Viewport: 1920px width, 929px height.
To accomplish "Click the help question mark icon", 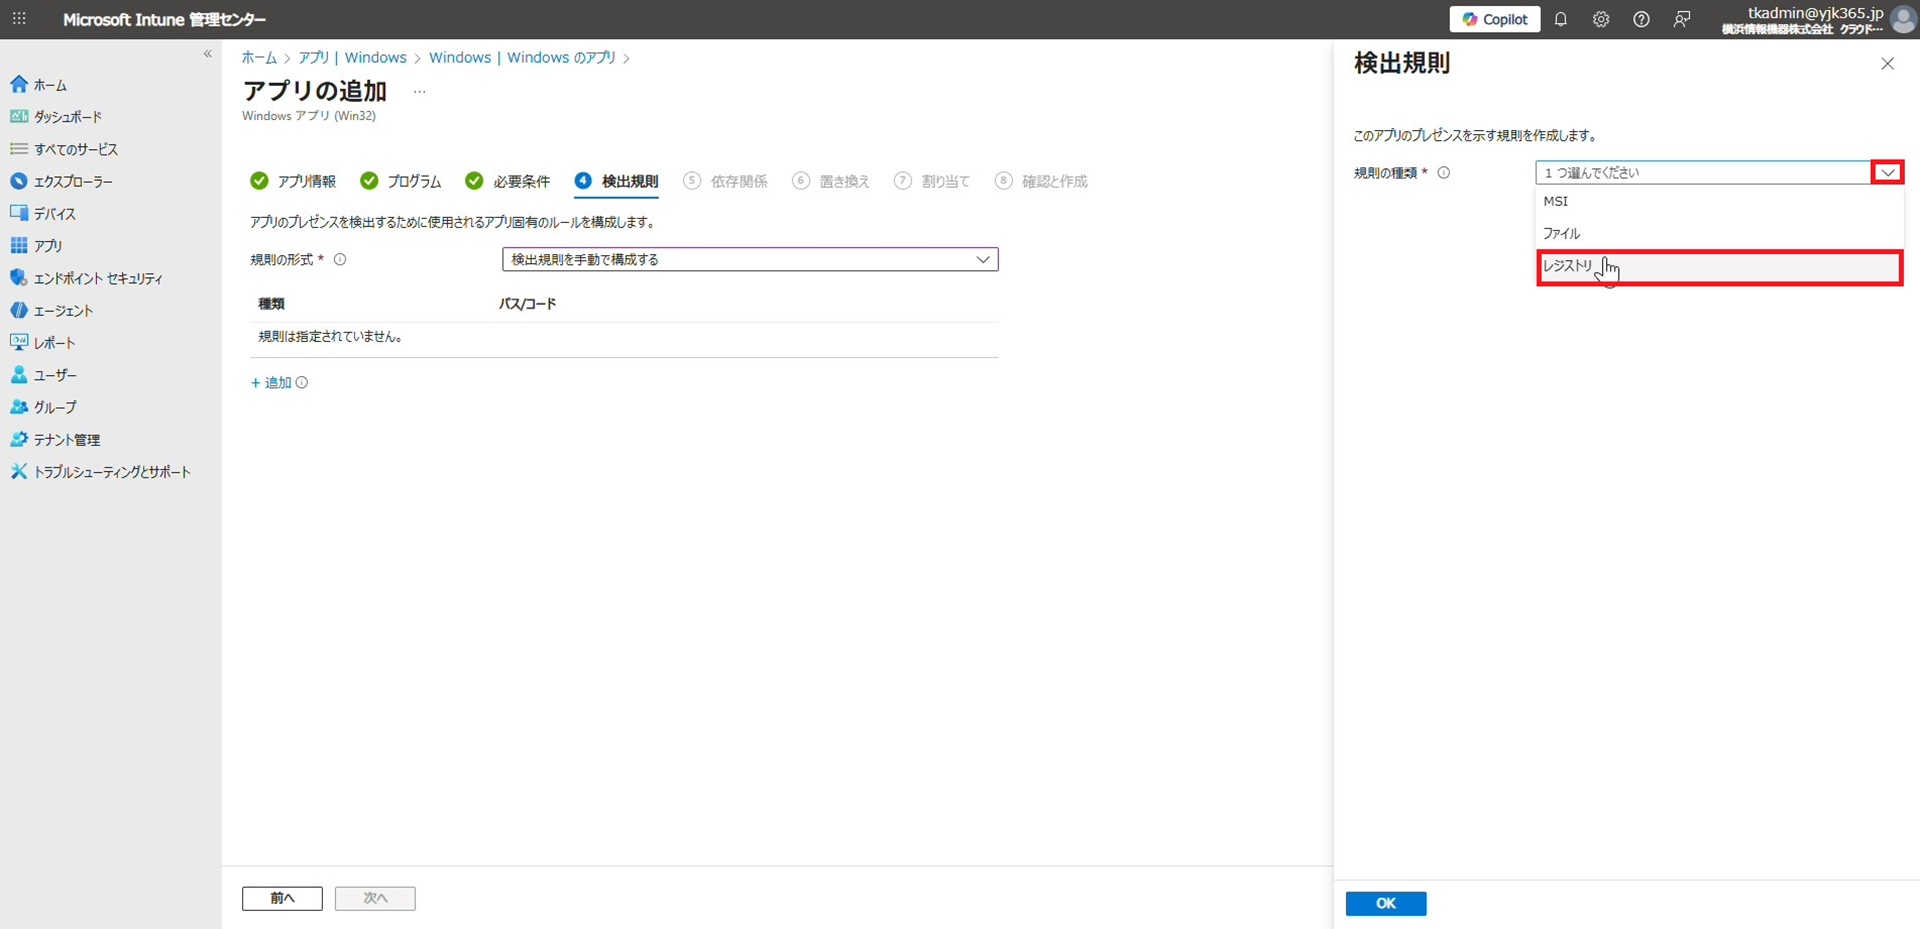I will coord(1641,20).
